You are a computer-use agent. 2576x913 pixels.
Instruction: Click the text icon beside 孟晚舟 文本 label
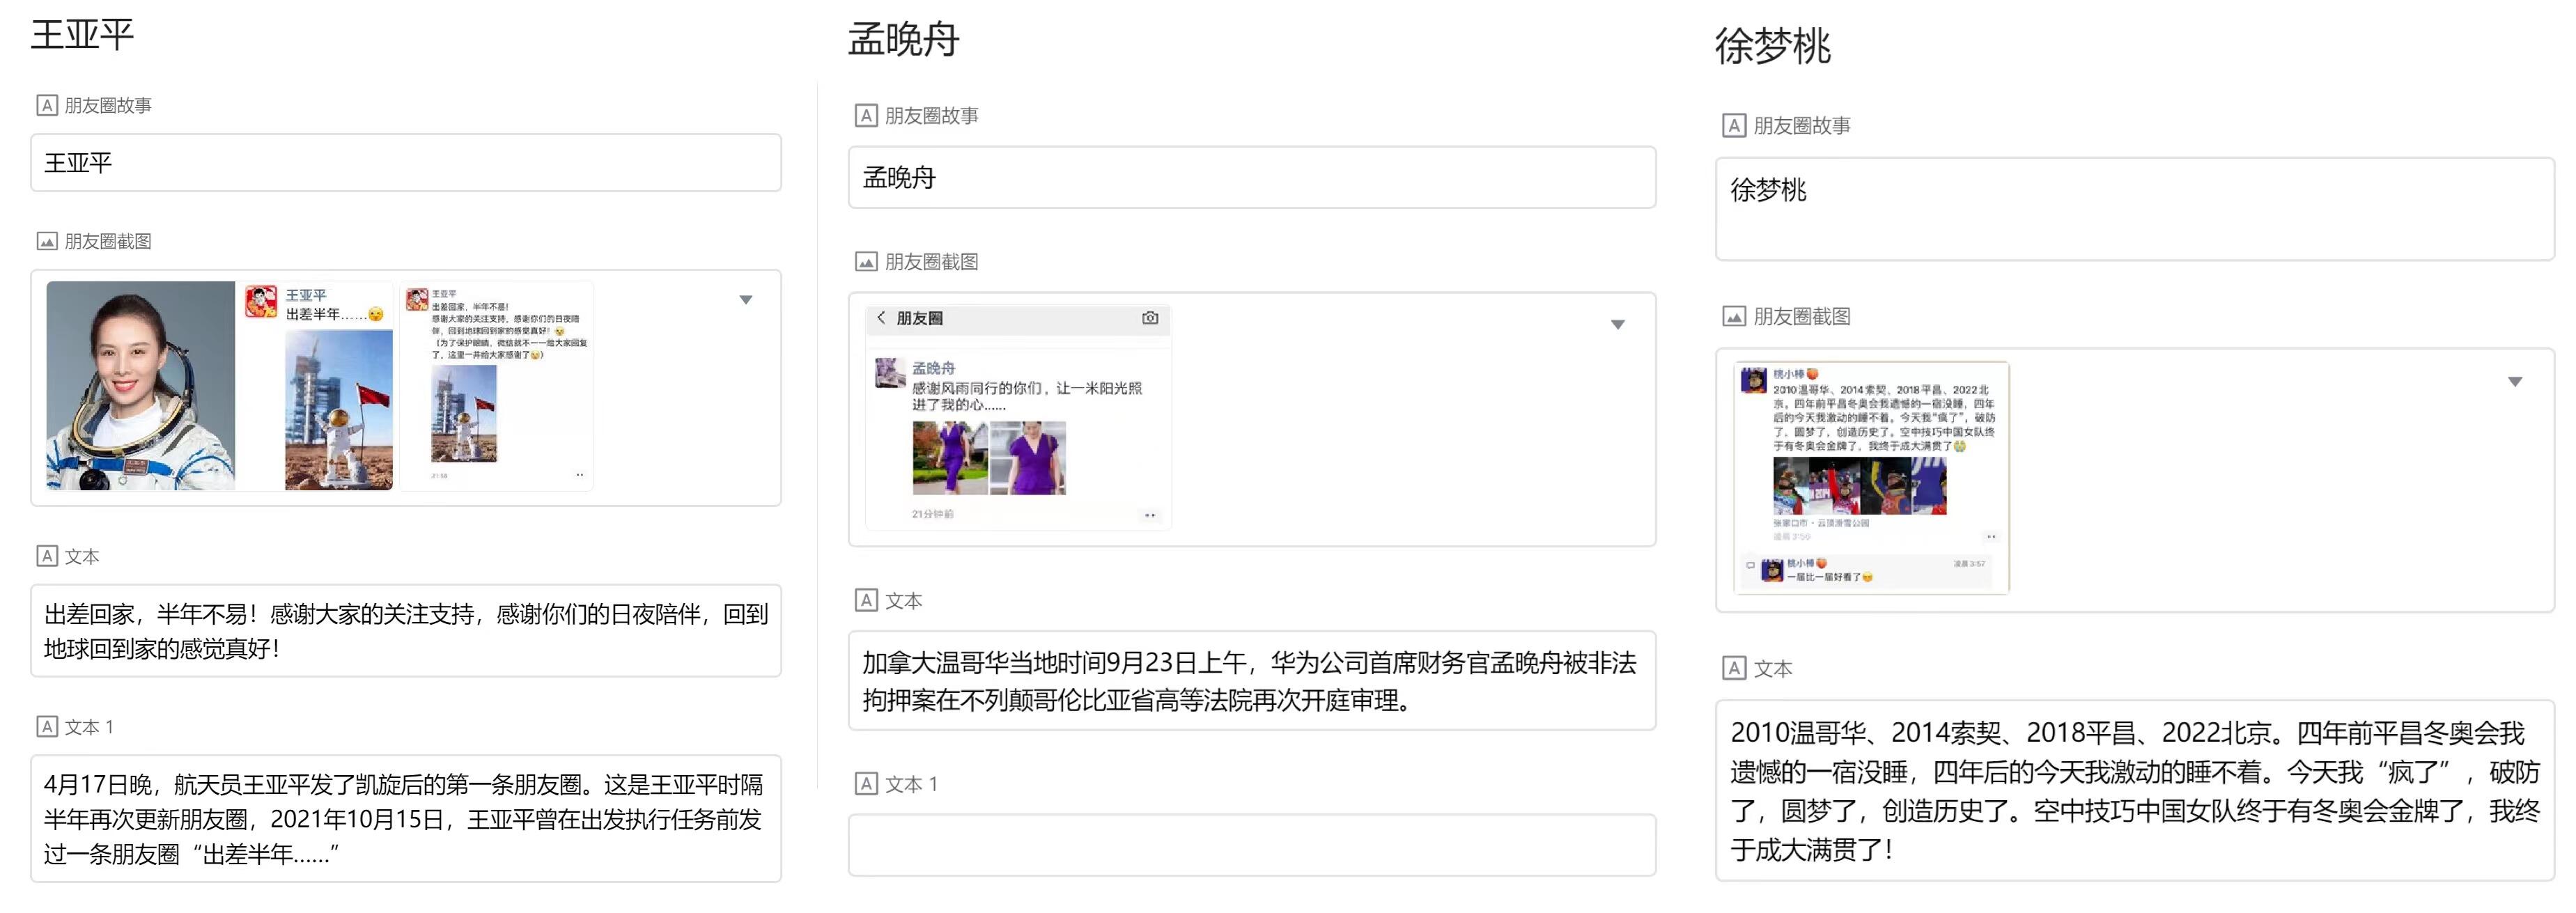point(866,601)
